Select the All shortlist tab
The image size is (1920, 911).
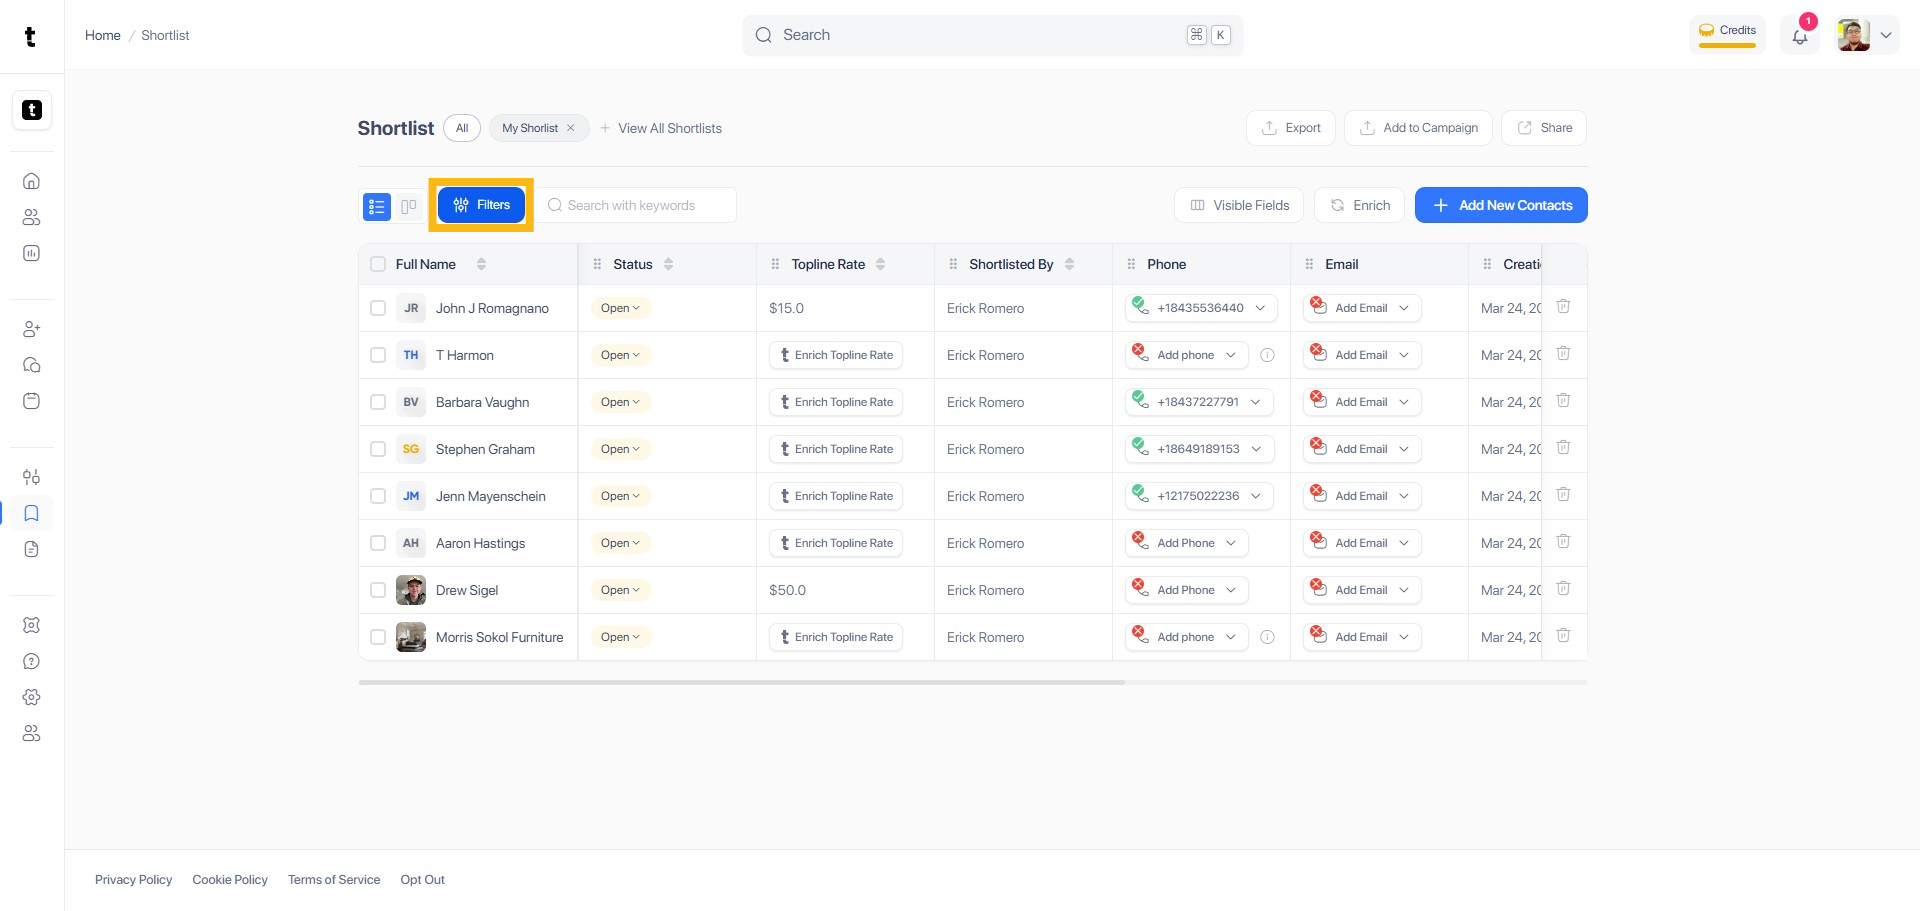coord(462,128)
